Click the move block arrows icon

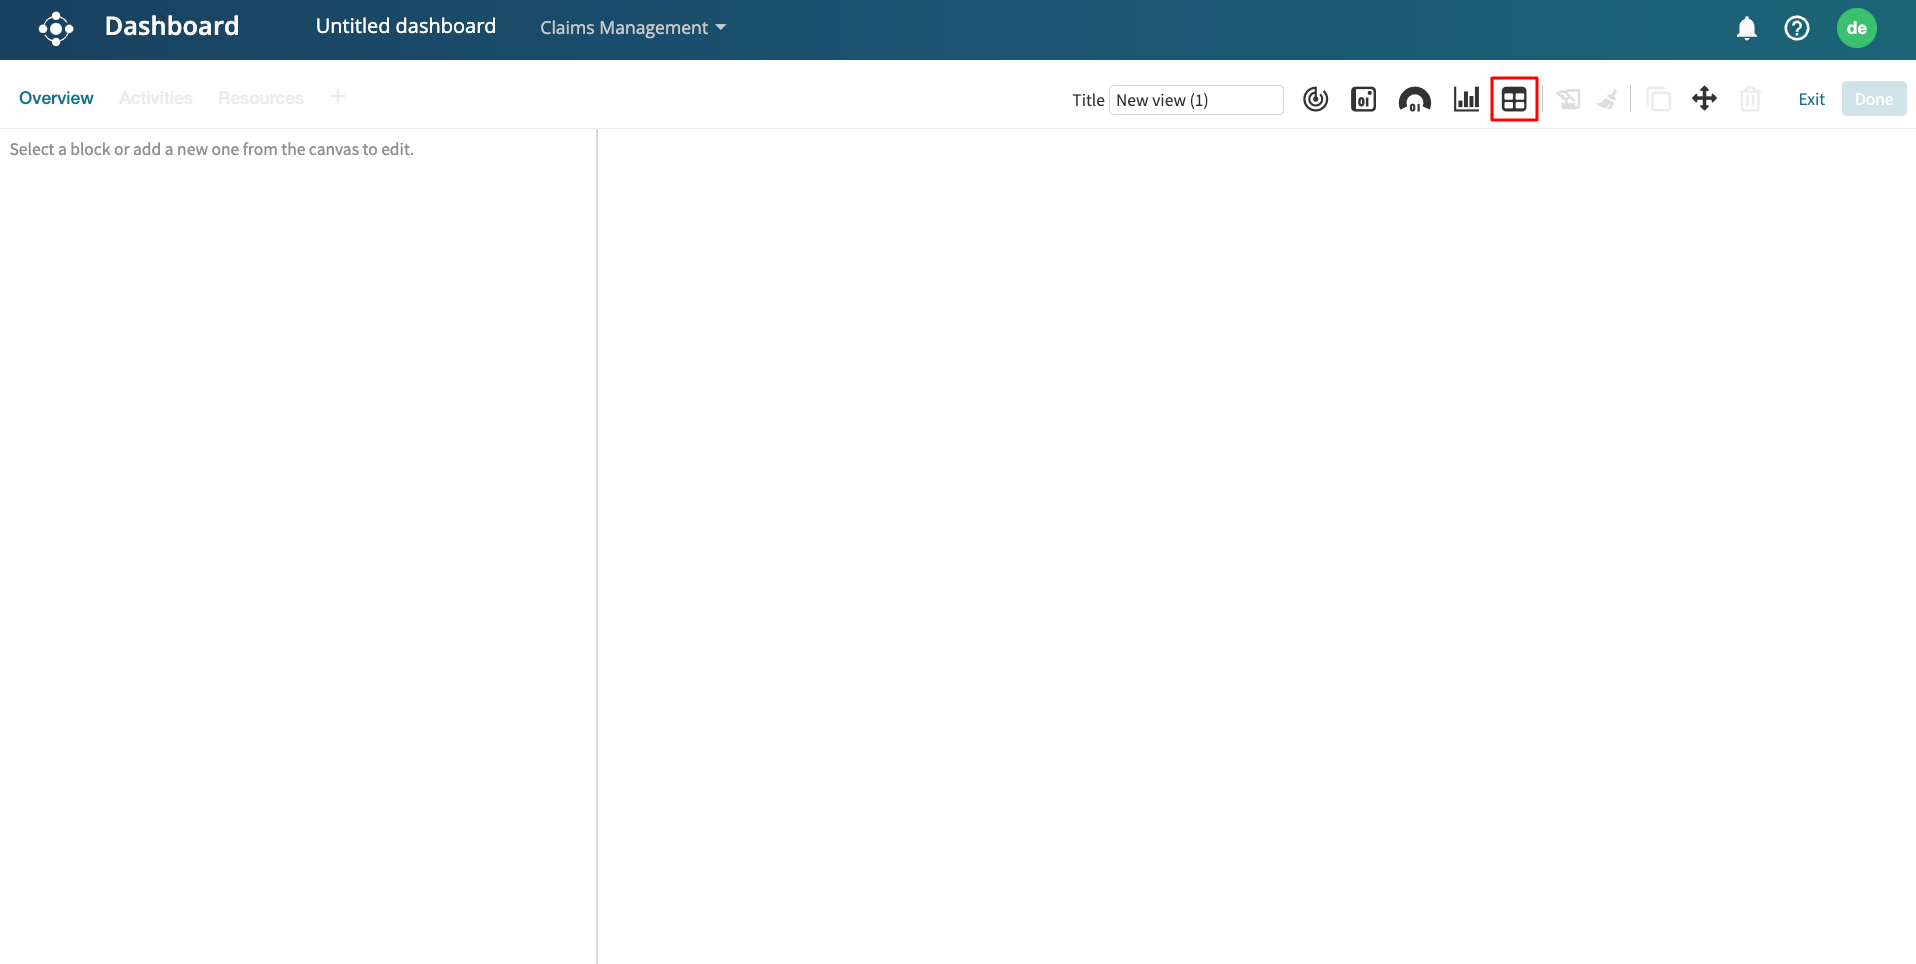coord(1704,99)
